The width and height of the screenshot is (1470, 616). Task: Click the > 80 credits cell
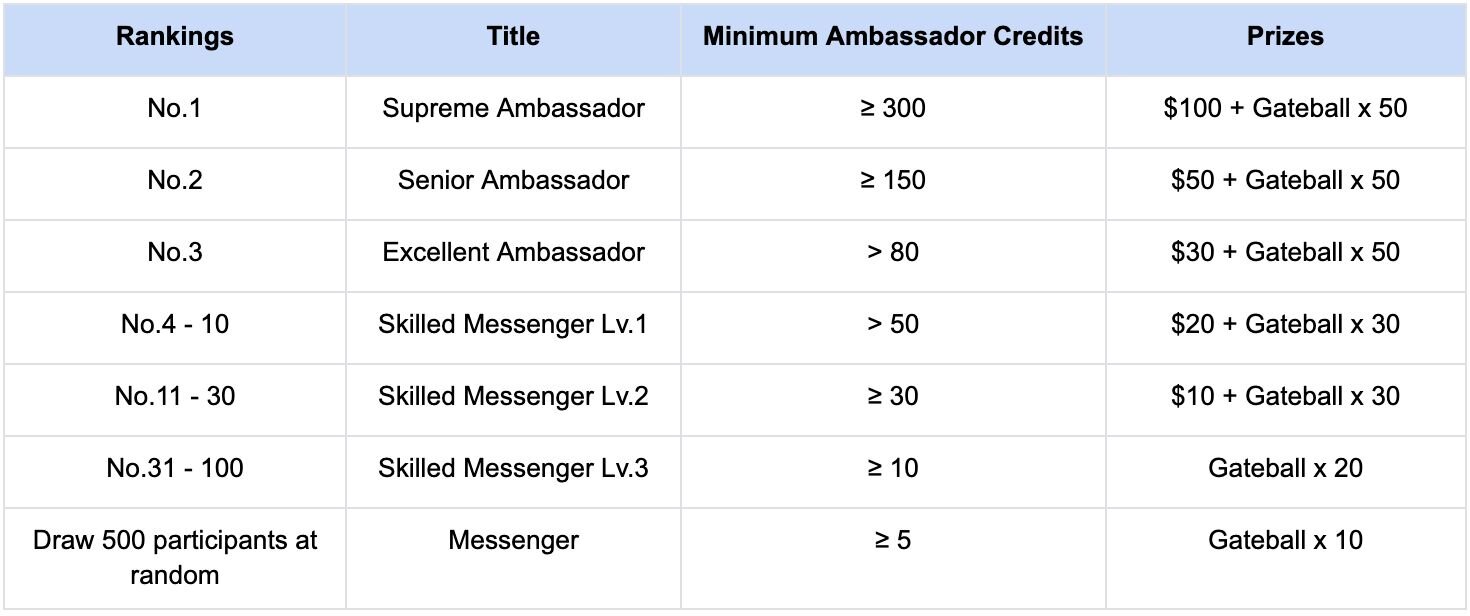[x=893, y=253]
